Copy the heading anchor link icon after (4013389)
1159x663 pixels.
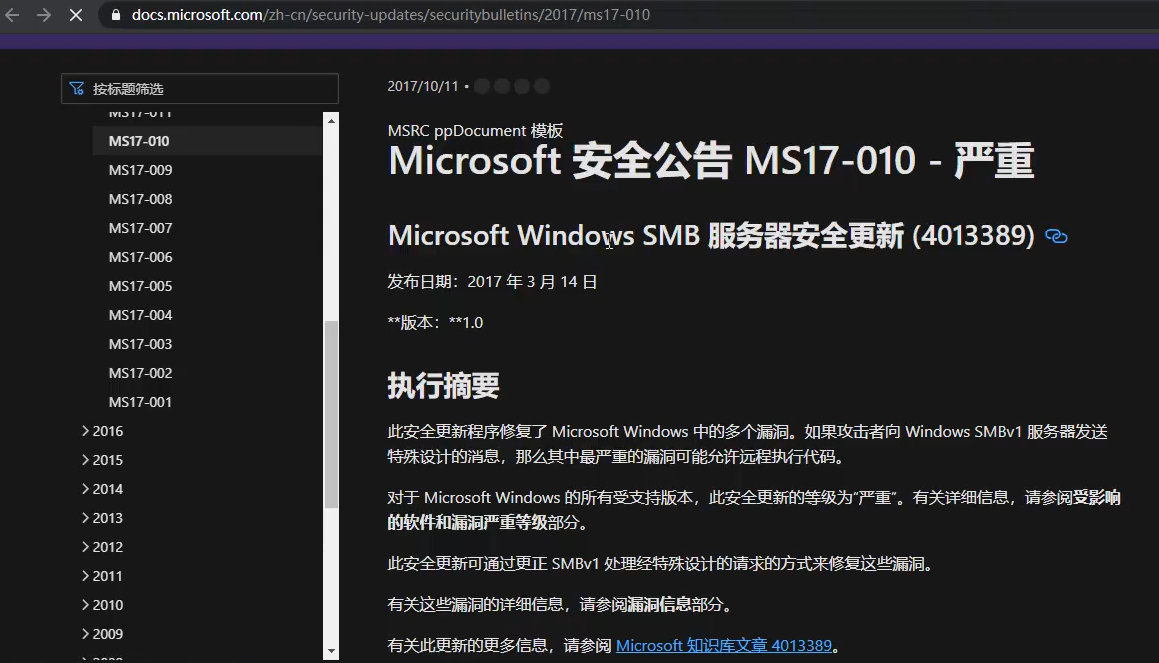[x=1056, y=237]
